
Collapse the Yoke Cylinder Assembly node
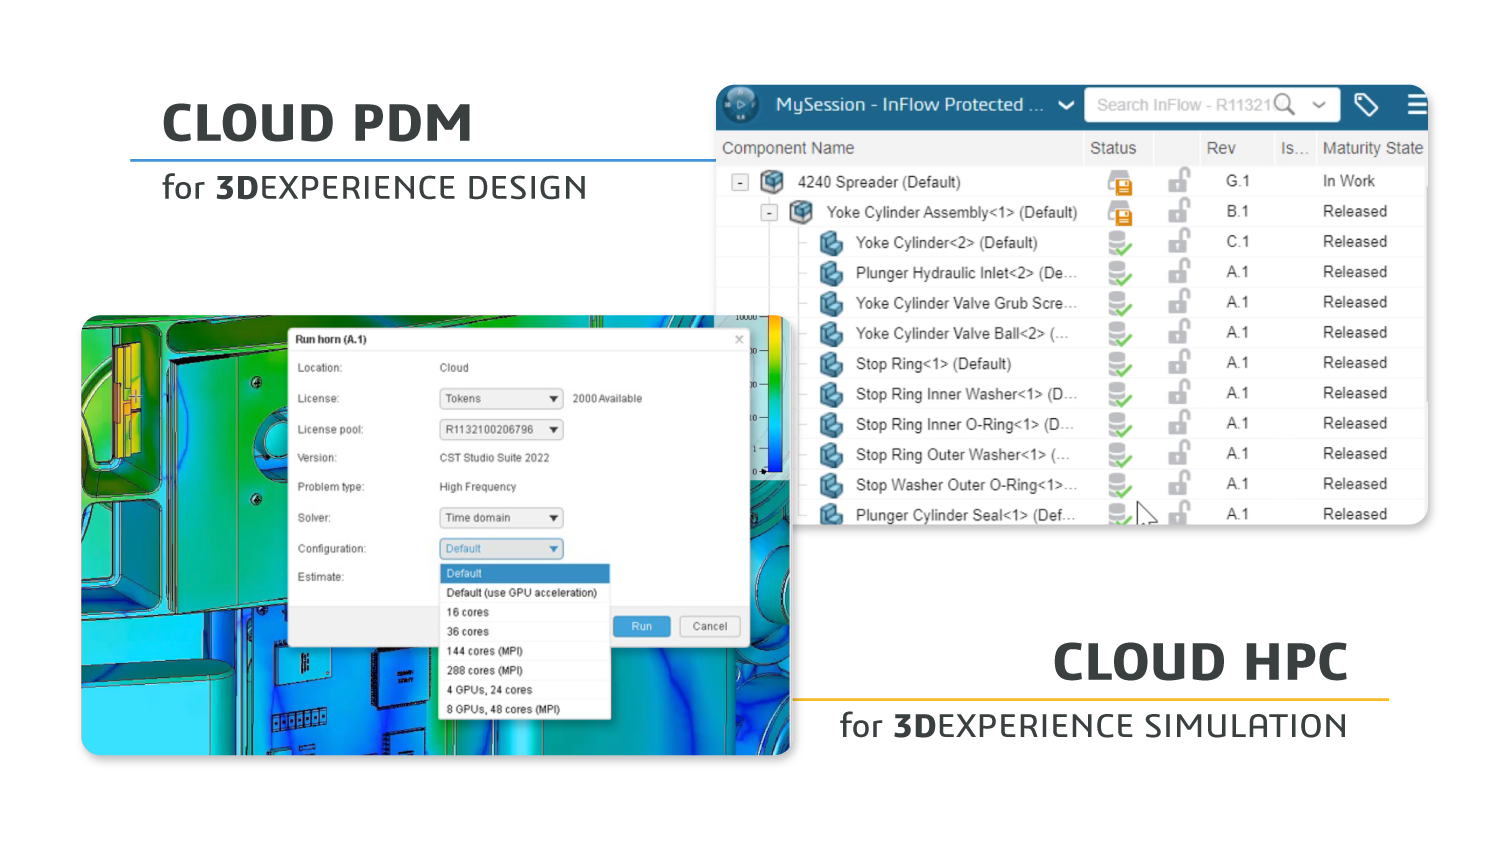point(769,213)
